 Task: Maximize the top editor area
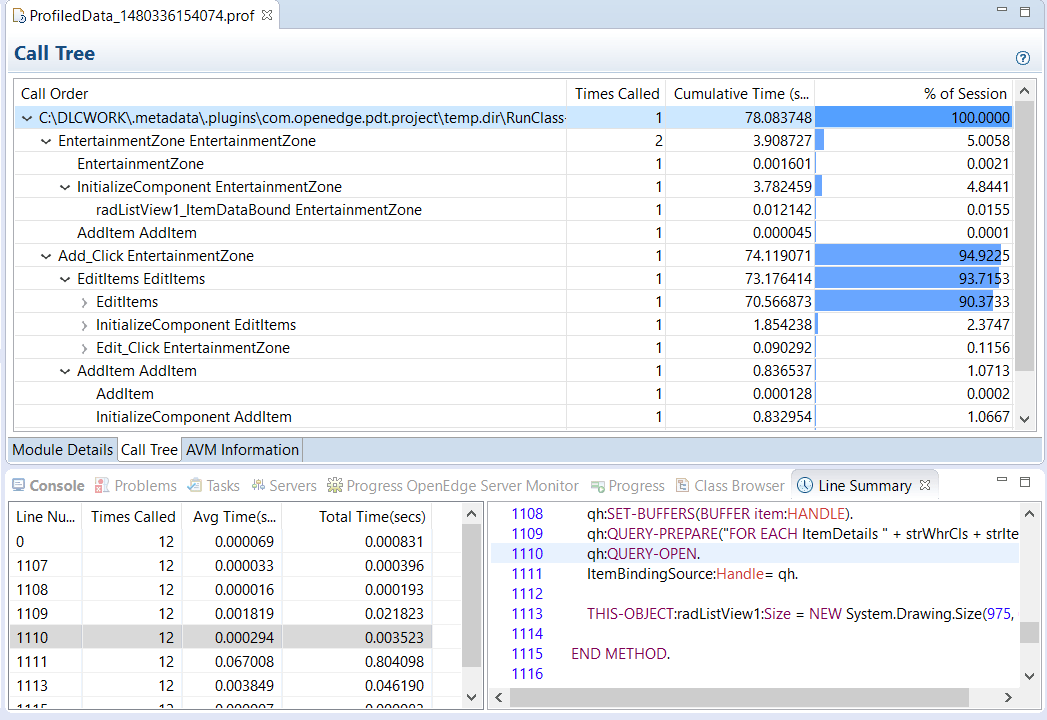(1024, 11)
